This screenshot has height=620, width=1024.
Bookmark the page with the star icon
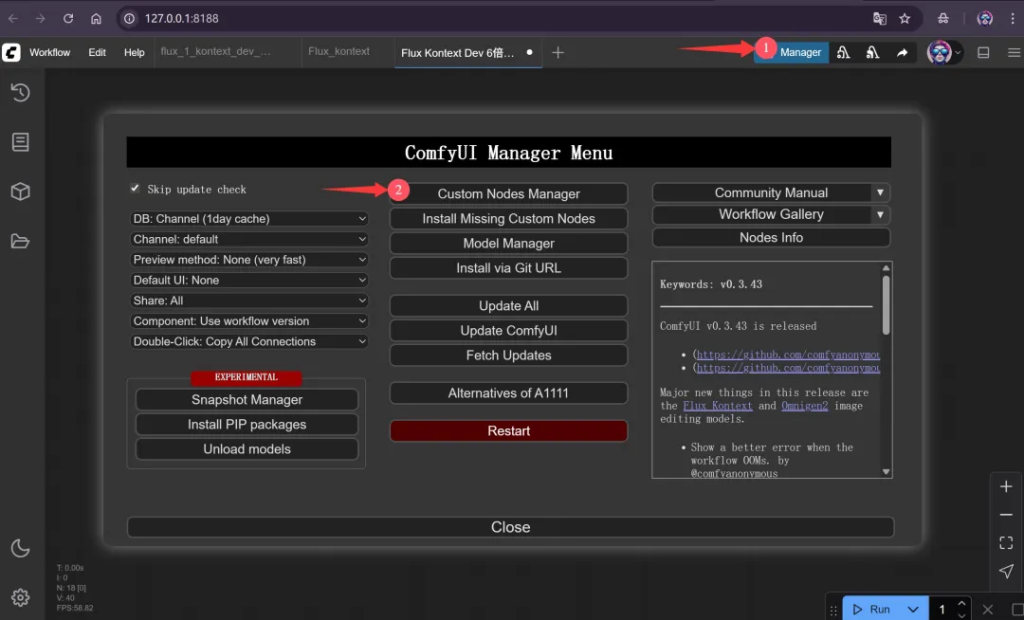pyautogui.click(x=904, y=18)
